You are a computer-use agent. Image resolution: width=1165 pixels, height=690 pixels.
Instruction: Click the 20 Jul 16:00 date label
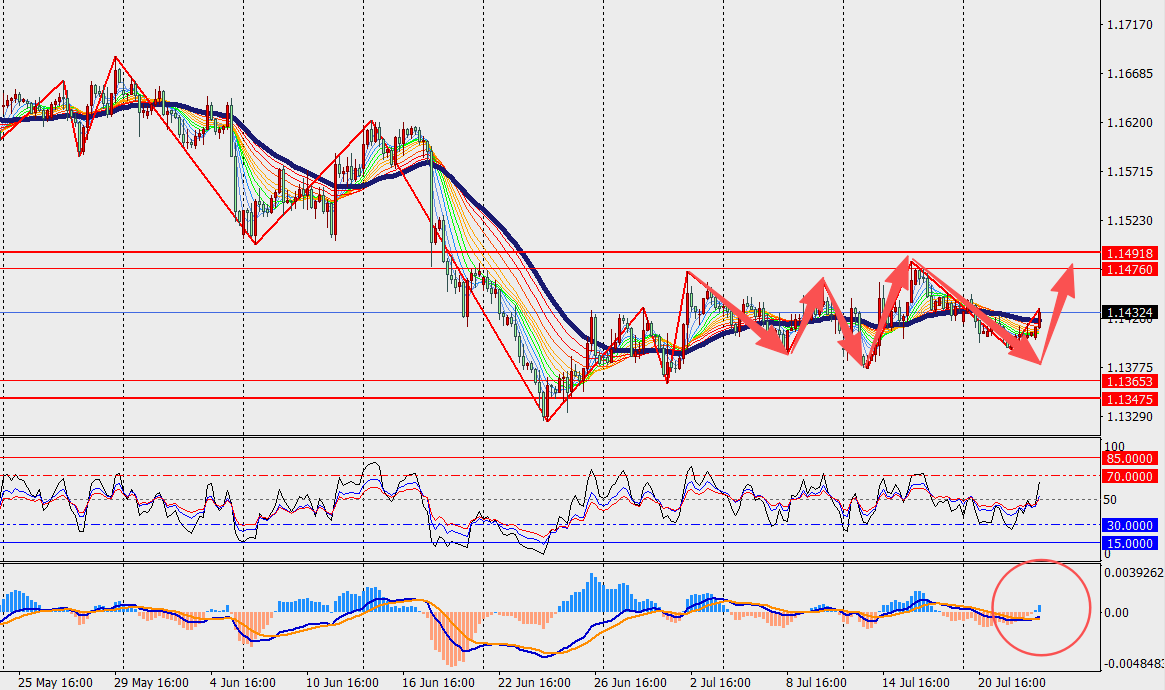[1011, 683]
